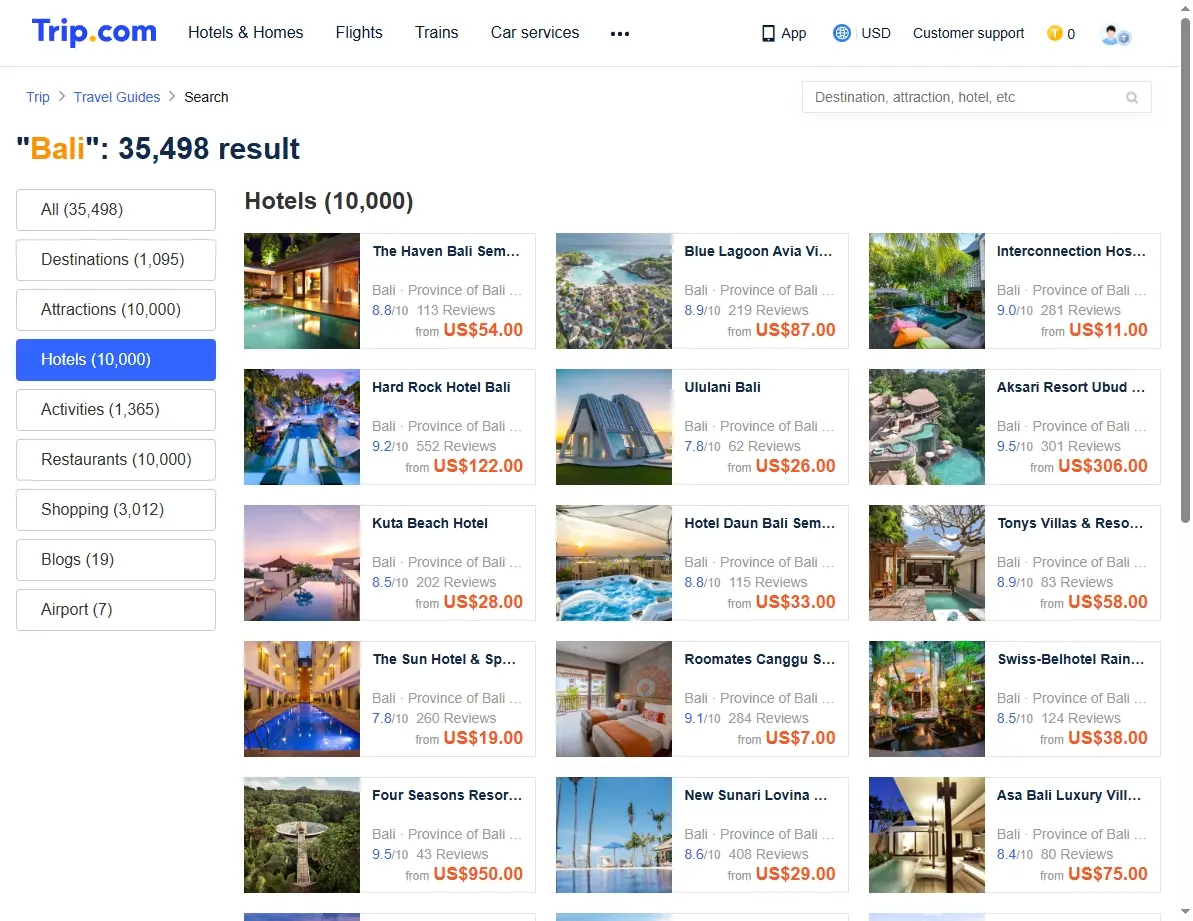Viewport: 1193px width, 921px height.
Task: Go to Travel Guides breadcrumb
Action: 117,97
